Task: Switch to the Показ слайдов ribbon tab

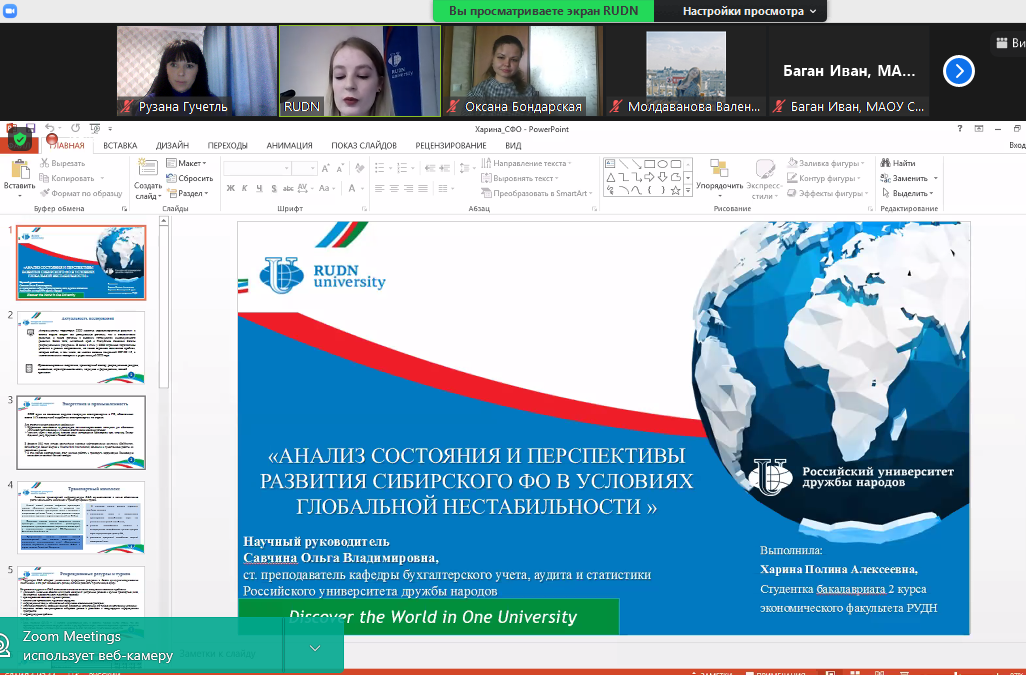Action: tap(364, 145)
